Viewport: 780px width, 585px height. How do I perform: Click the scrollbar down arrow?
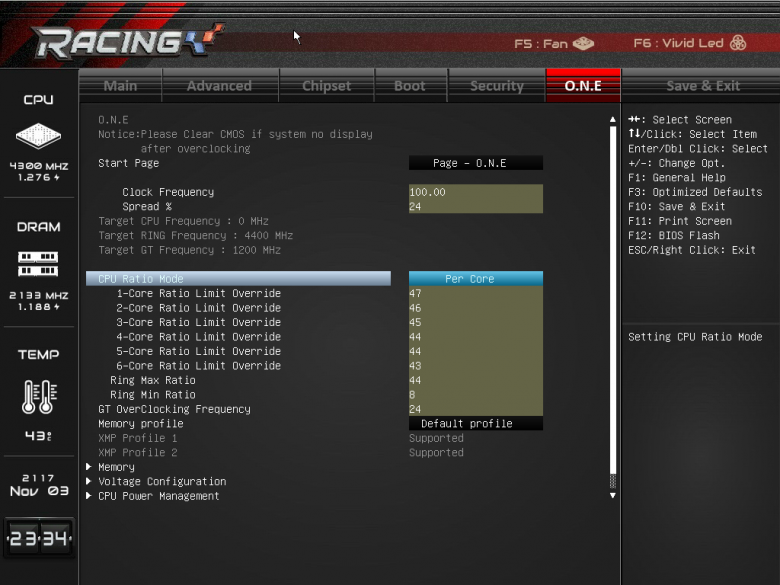[x=613, y=495]
